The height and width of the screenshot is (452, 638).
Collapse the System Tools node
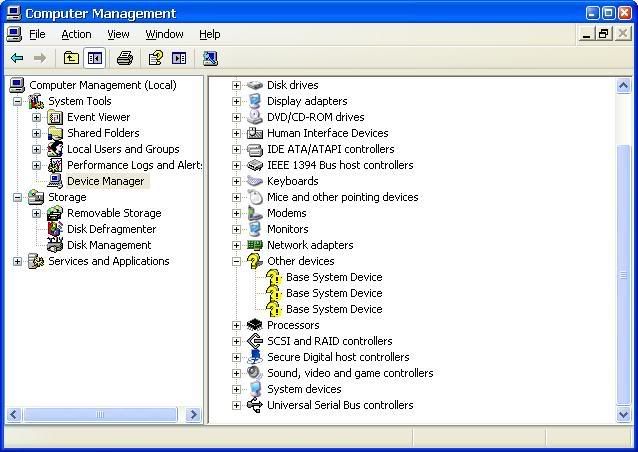coord(17,101)
